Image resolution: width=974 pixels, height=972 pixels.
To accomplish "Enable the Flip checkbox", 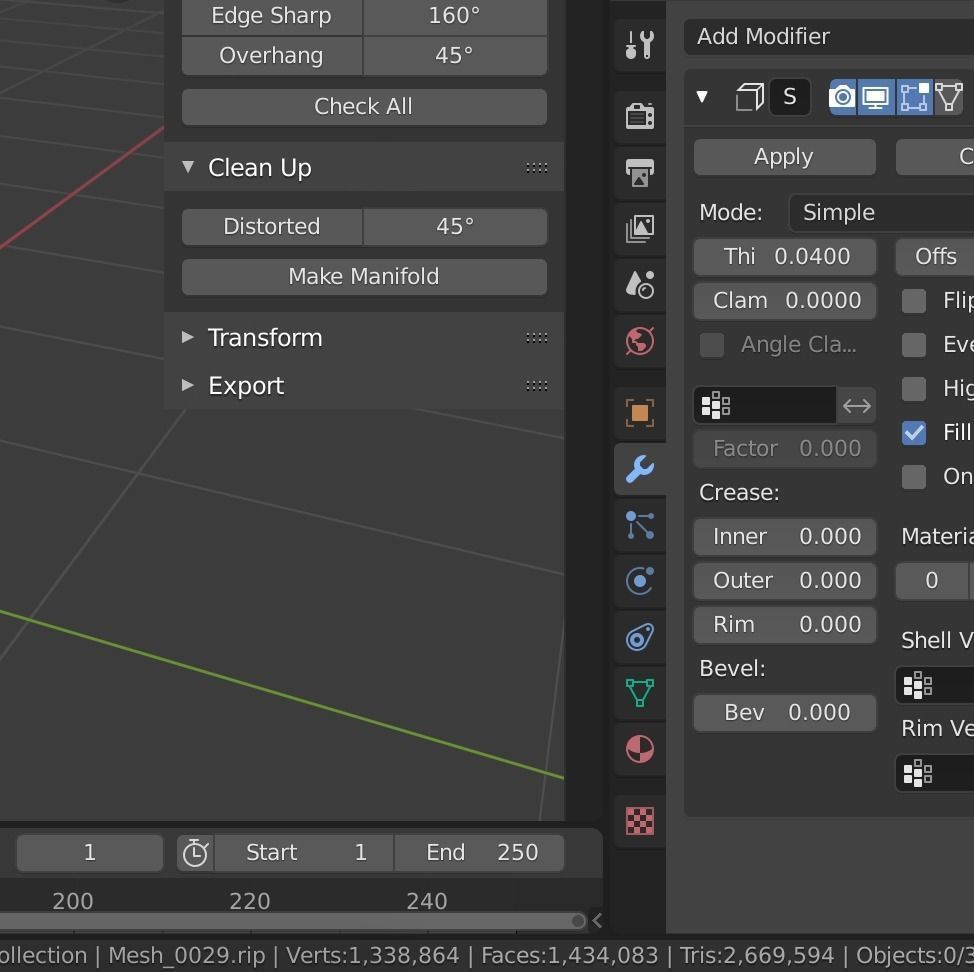I will click(x=914, y=301).
